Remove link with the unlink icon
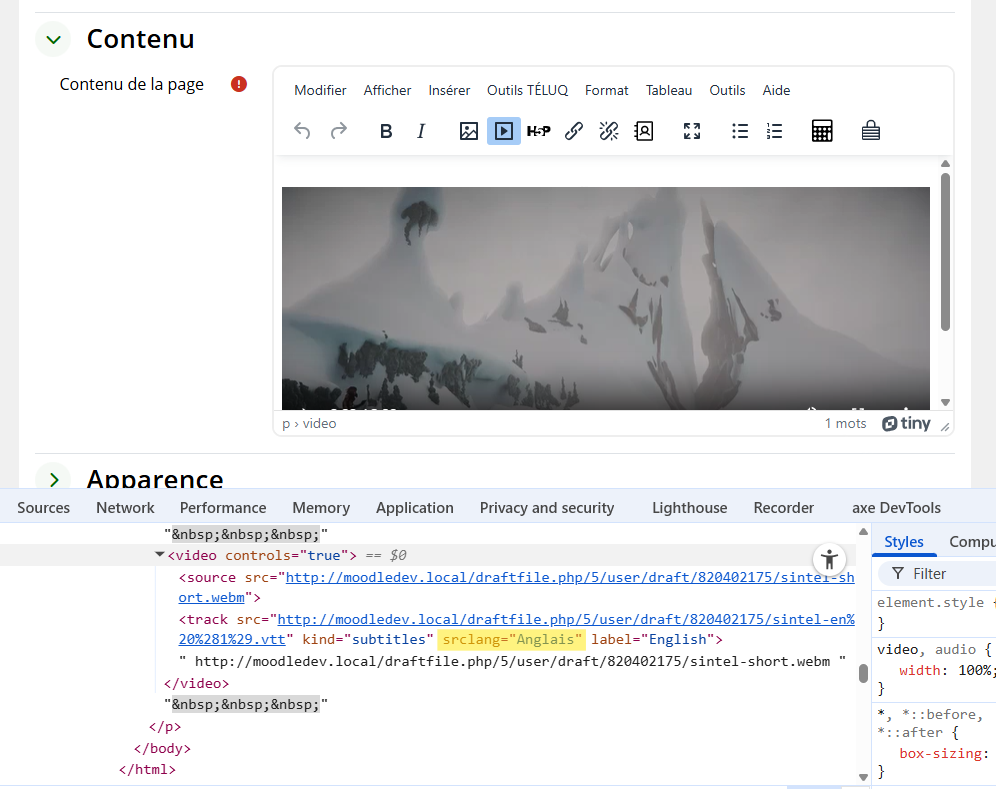This screenshot has width=996, height=789. coord(609,131)
